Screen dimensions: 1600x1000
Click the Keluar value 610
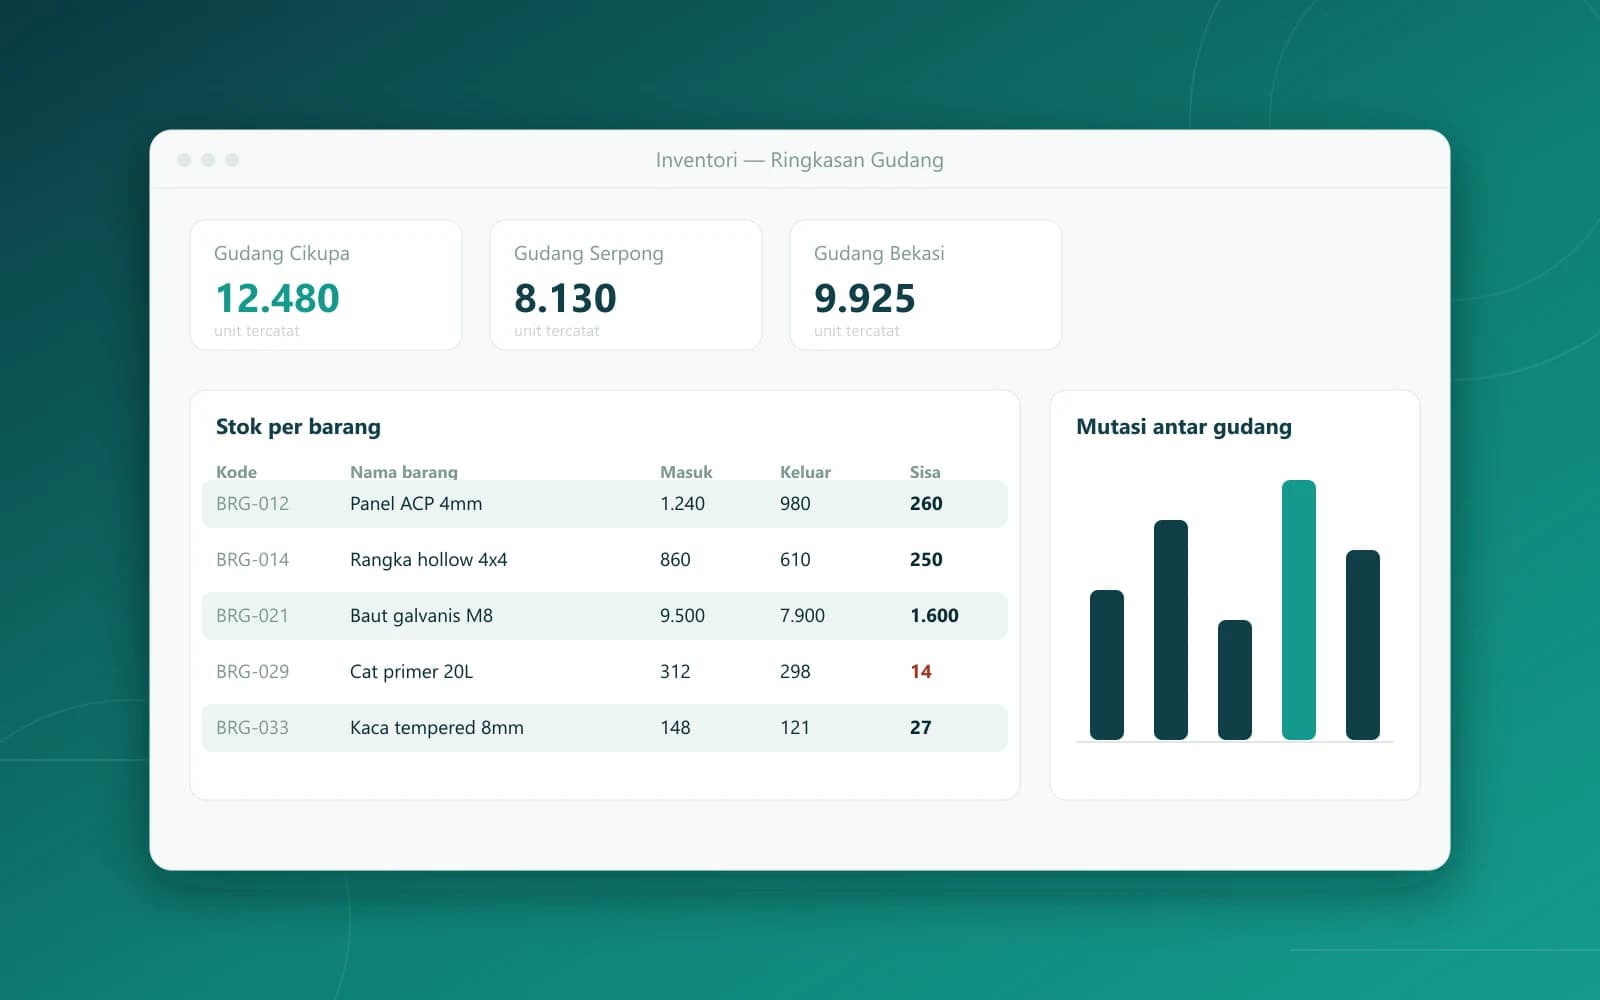(795, 560)
